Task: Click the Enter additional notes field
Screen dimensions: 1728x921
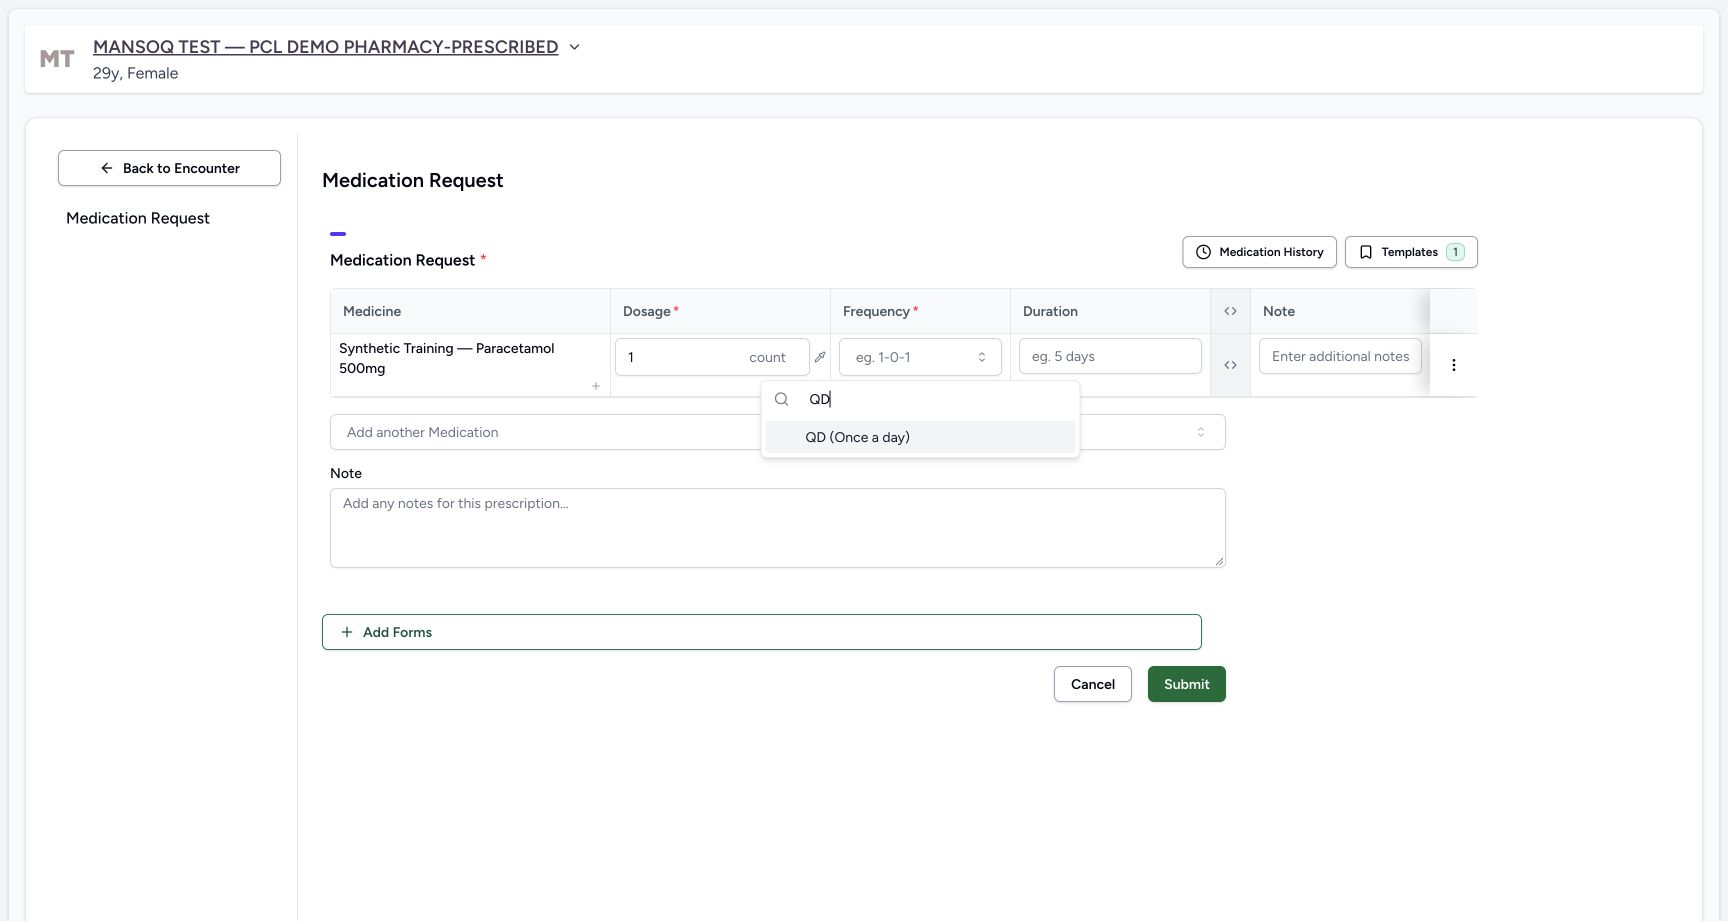Action: [x=1340, y=356]
